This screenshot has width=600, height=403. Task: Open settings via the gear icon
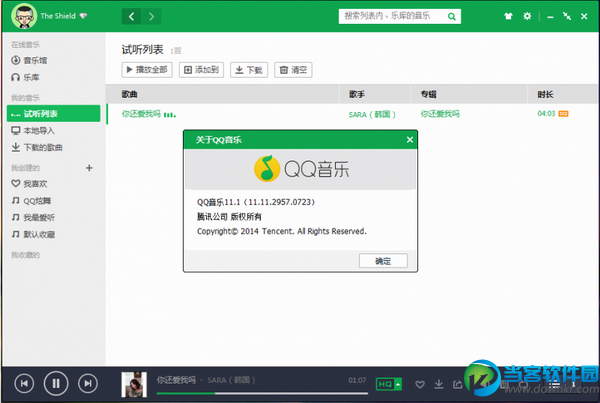pos(527,16)
